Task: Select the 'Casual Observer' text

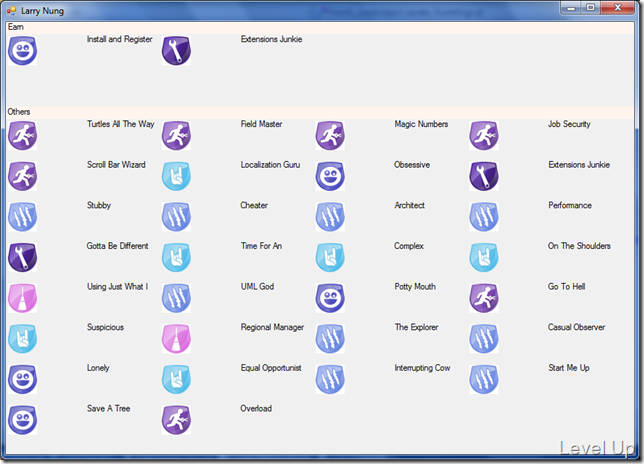Action: [577, 327]
